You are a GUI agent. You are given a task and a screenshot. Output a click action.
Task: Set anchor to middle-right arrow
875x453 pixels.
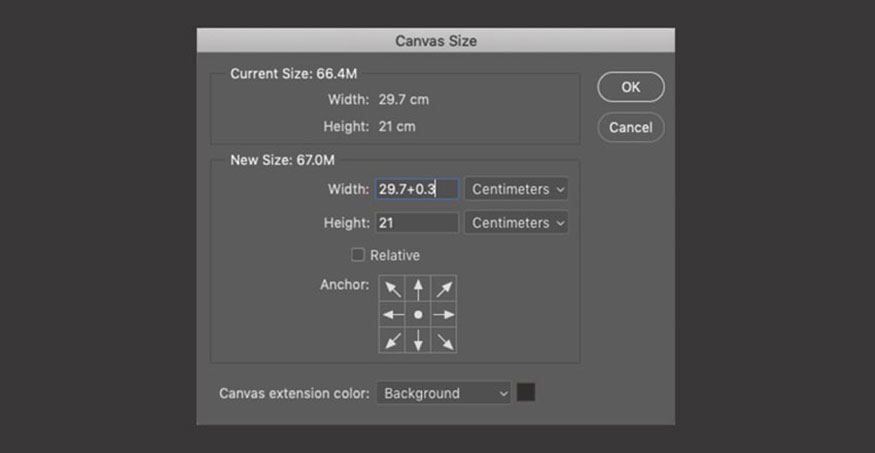444,315
